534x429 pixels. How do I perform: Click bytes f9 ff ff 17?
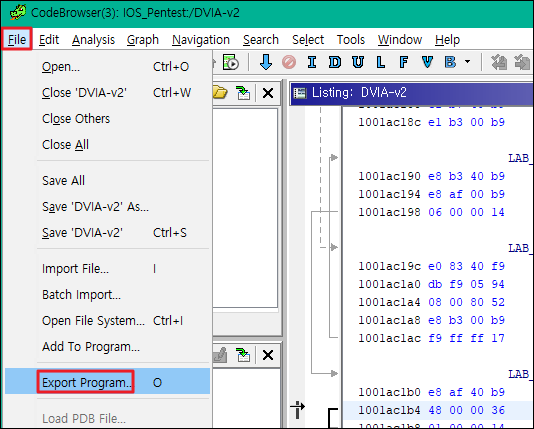coord(466,338)
